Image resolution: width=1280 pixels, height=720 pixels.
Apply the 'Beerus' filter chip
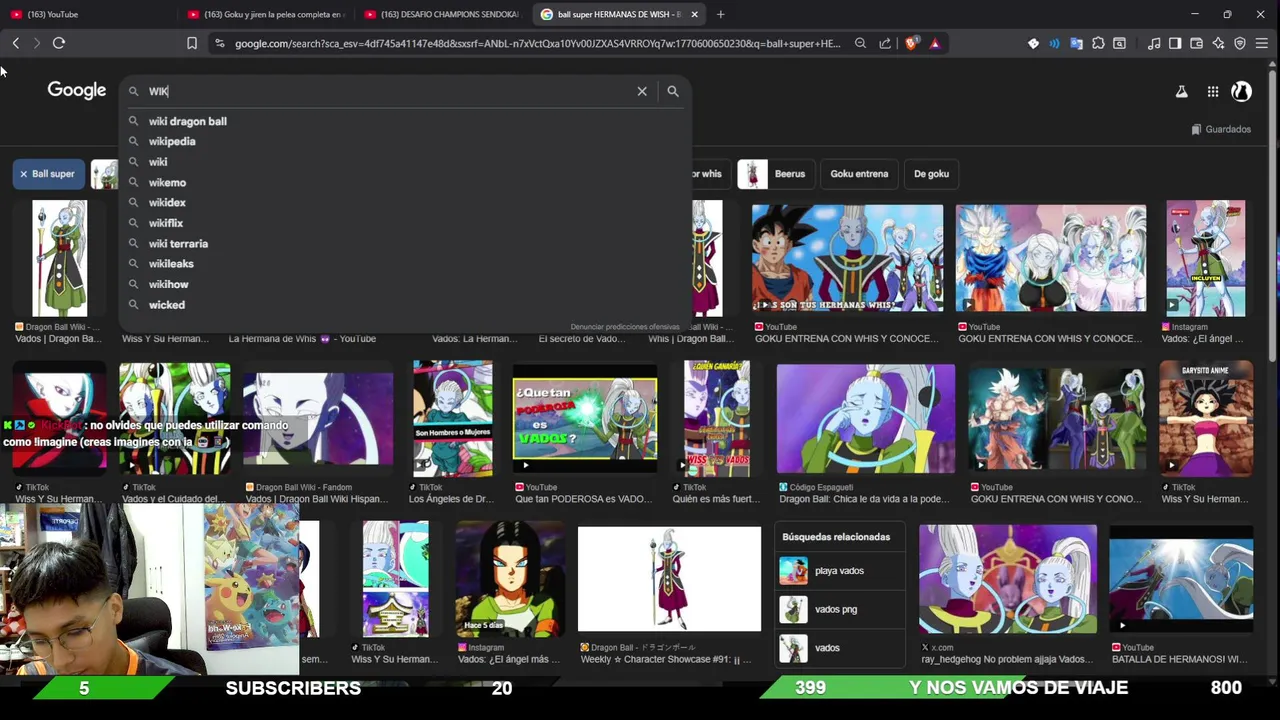(774, 174)
